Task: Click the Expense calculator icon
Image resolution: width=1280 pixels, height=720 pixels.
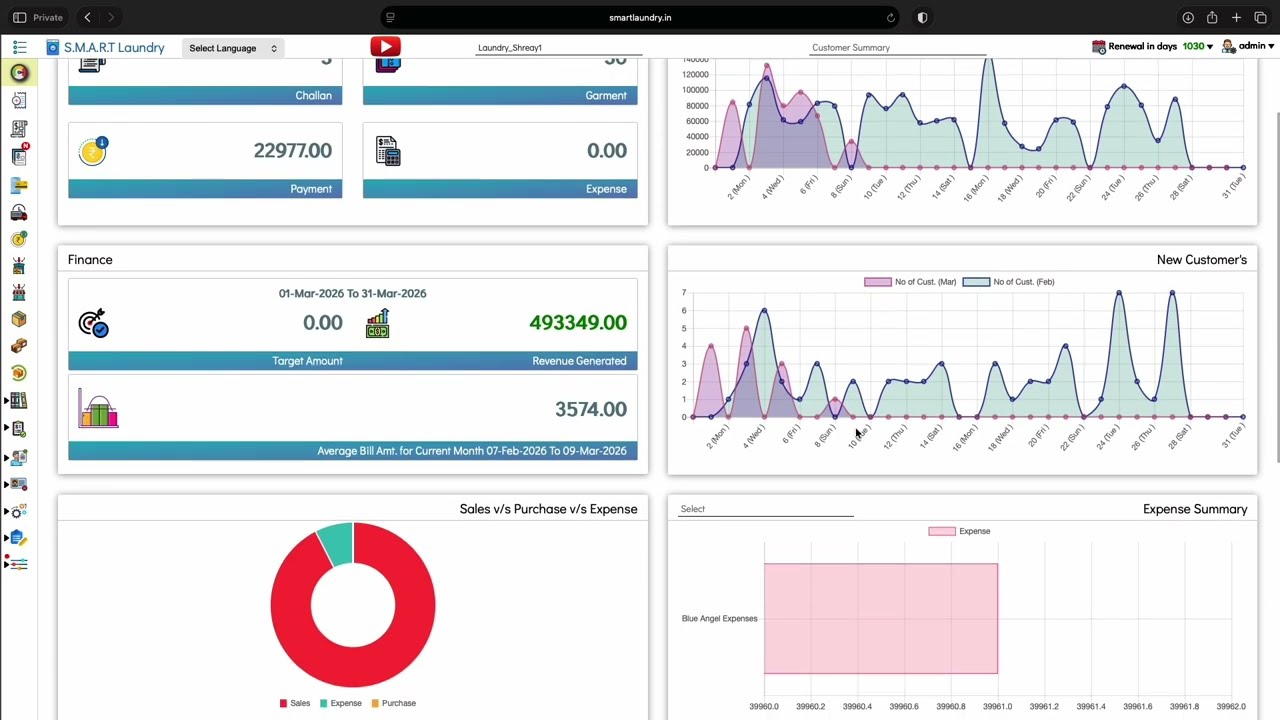Action: (x=388, y=151)
